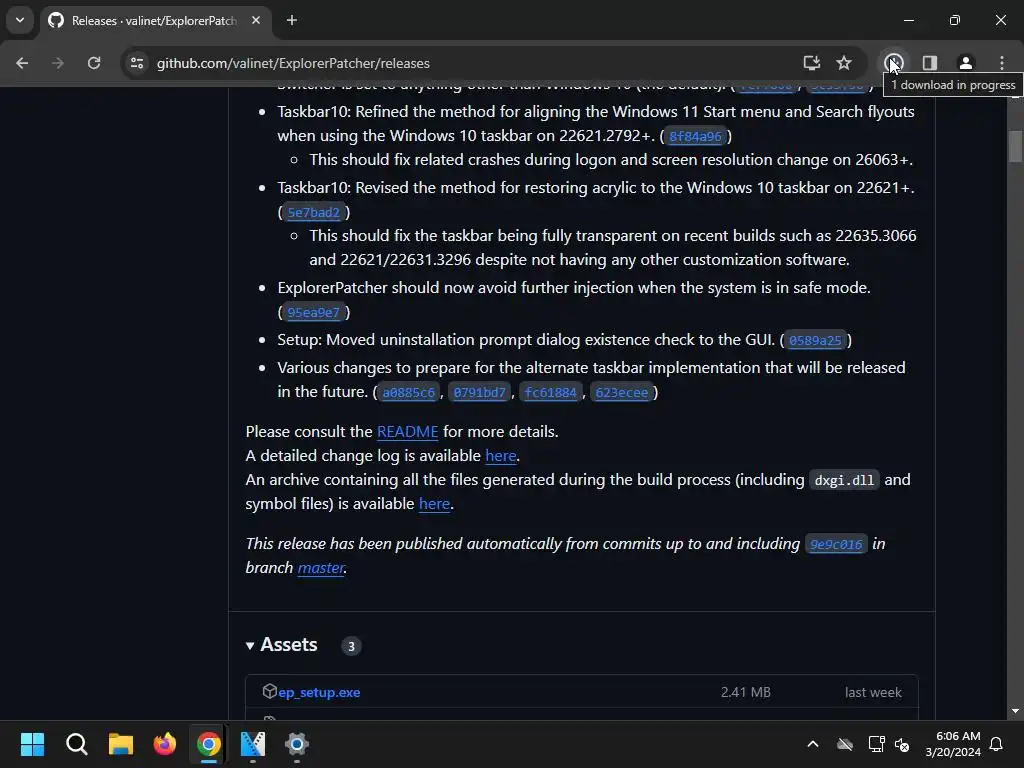Click the forward navigation arrow
Screen dimensions: 1024x768
point(58,63)
